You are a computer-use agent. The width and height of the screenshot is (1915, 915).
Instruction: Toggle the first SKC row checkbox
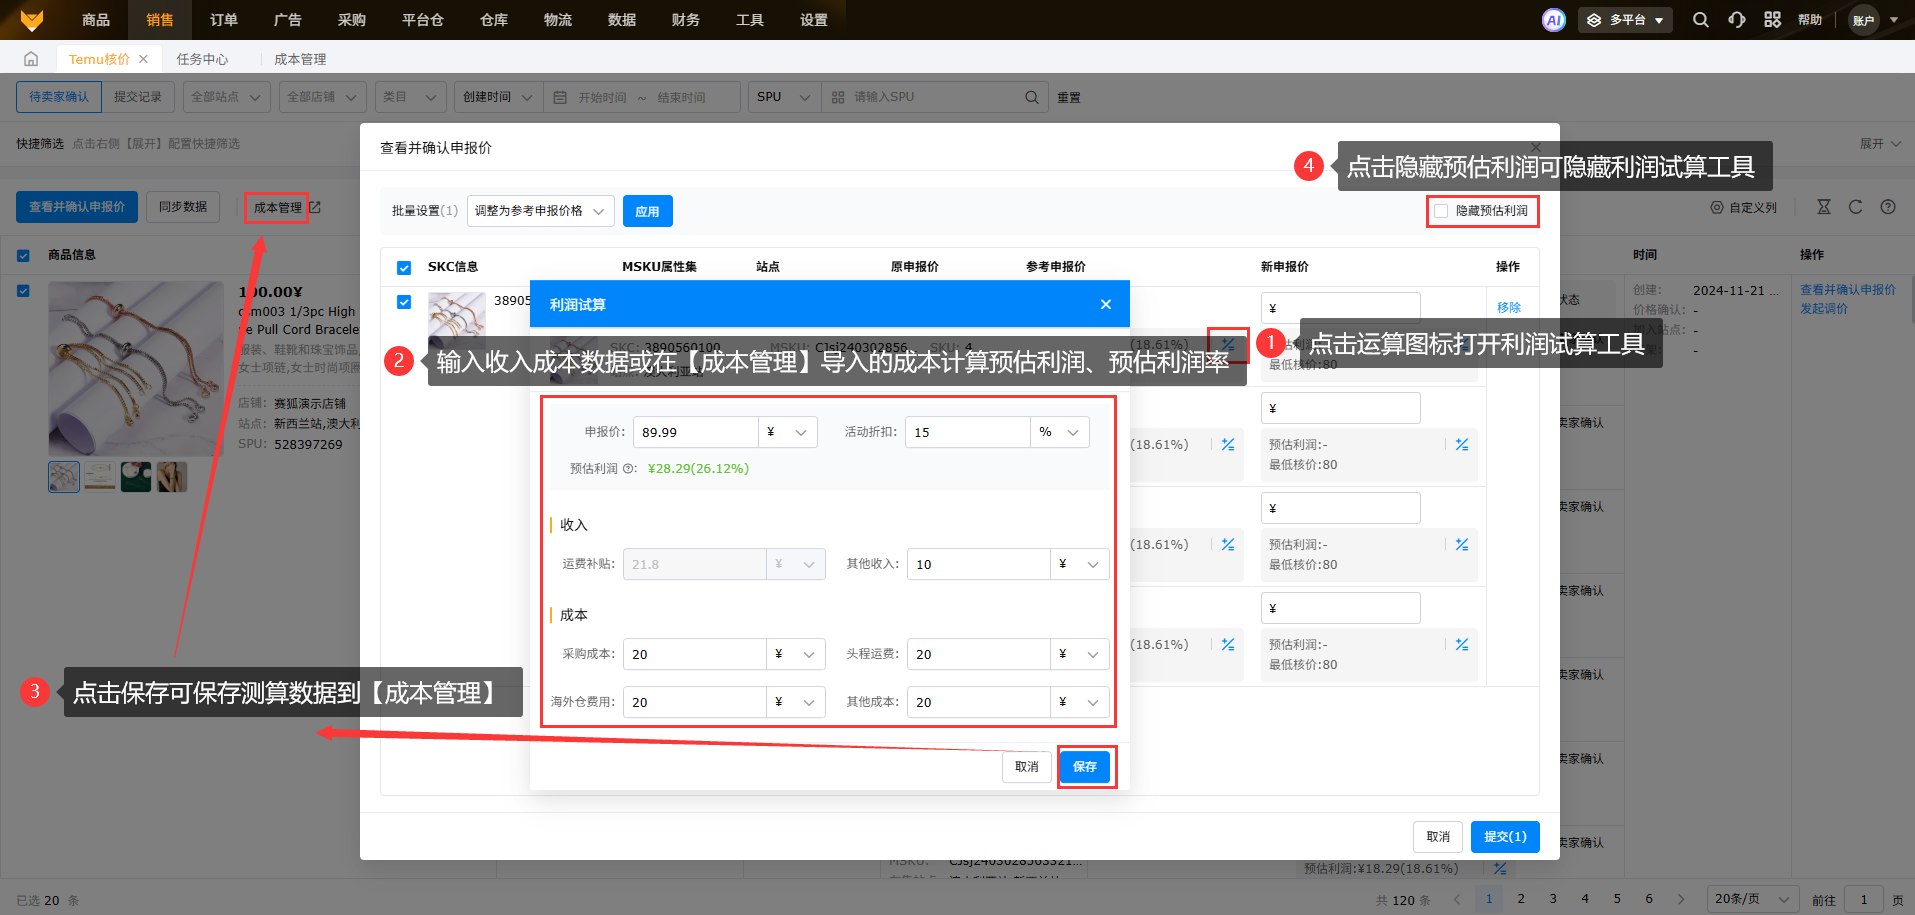[x=404, y=302]
